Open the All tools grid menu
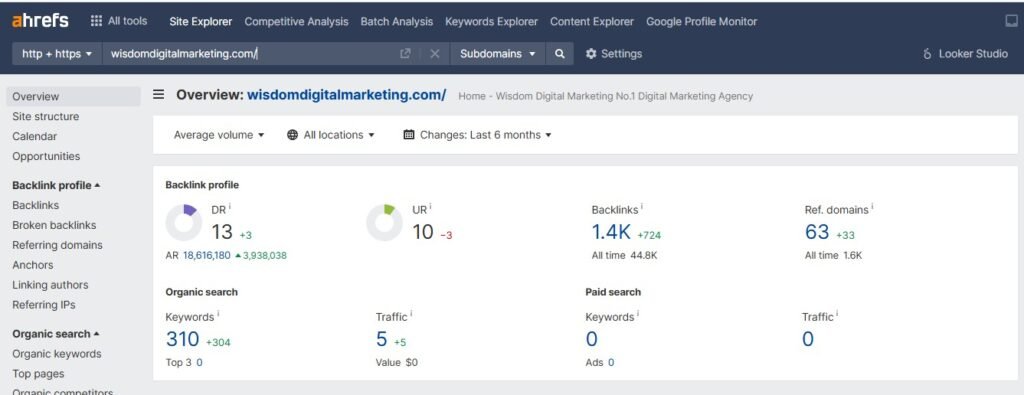Screen dimensions: 1024x395 pos(119,21)
